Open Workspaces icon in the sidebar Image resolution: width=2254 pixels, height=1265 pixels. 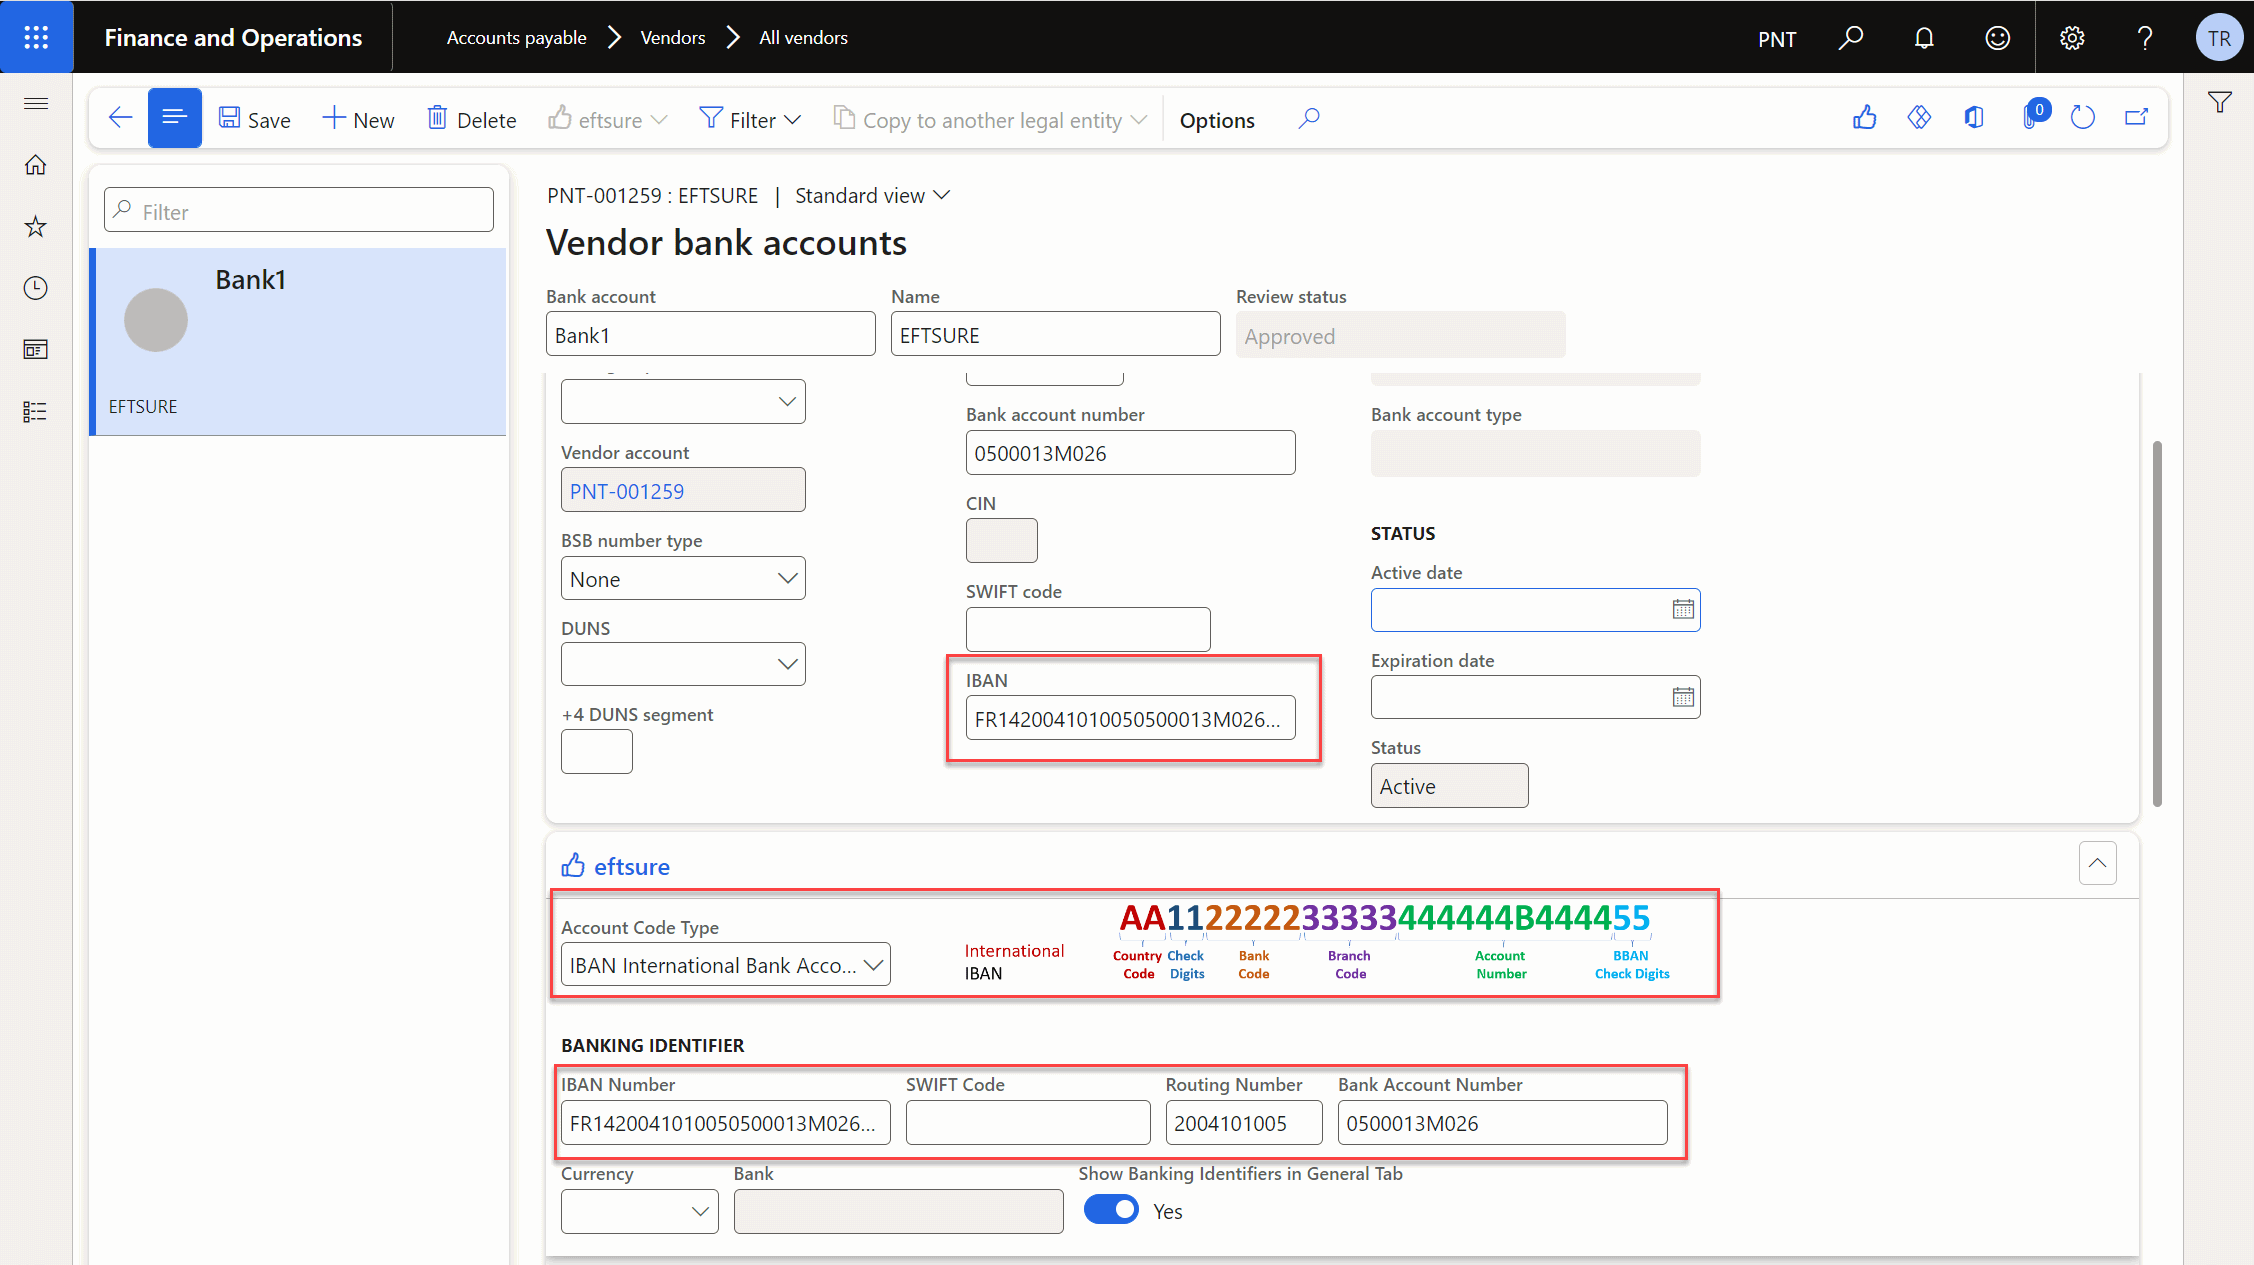[x=36, y=349]
